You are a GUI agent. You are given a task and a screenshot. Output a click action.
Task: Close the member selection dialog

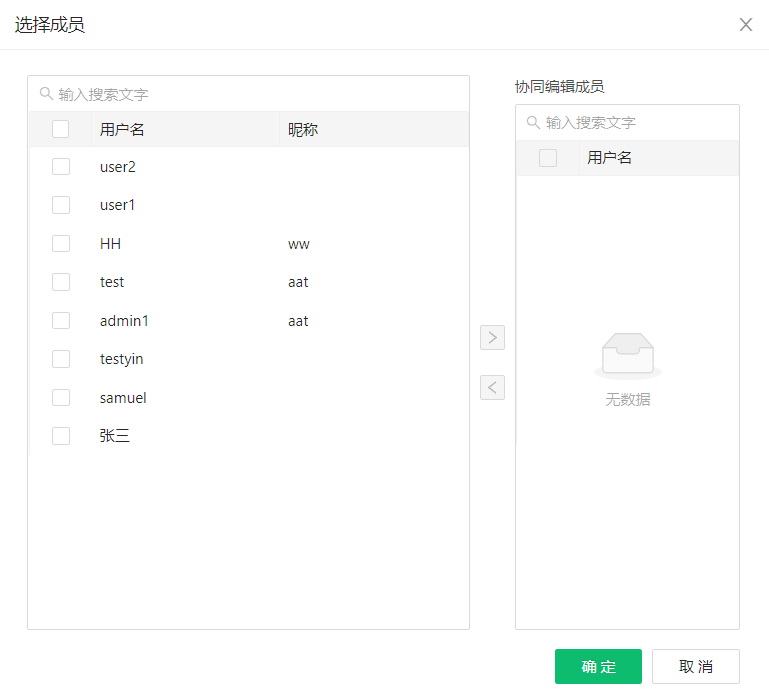pyautogui.click(x=746, y=25)
